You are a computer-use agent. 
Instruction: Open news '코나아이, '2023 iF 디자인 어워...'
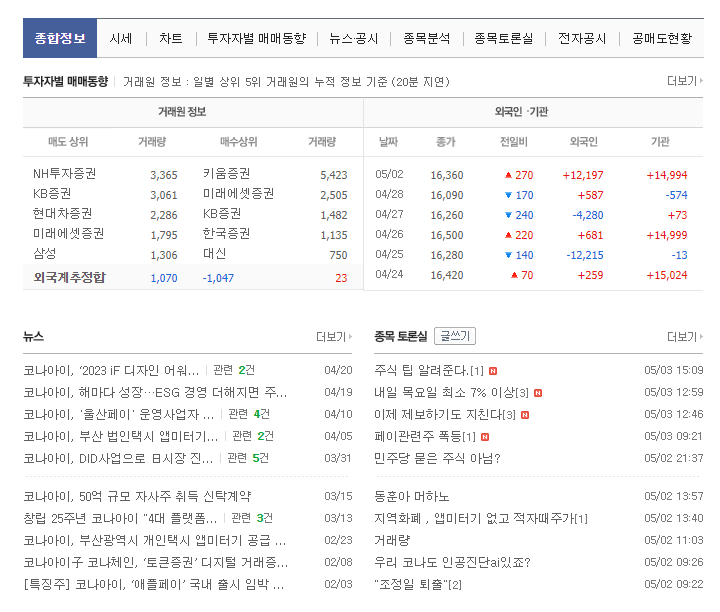[111, 370]
